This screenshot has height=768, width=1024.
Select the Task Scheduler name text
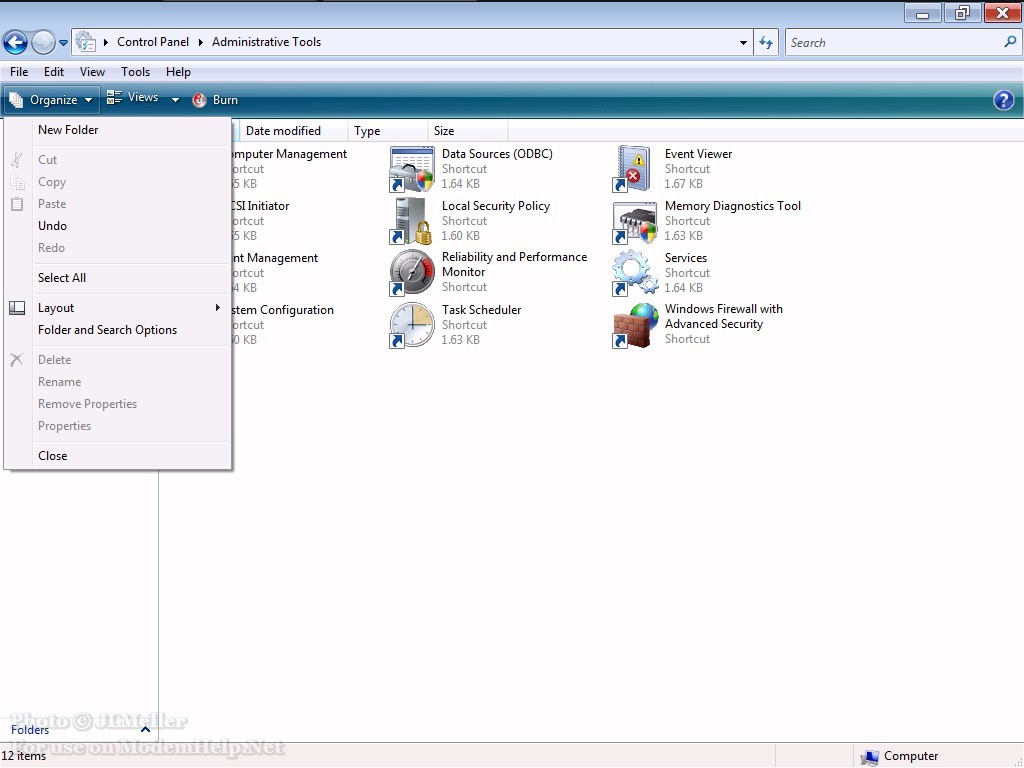coord(481,310)
